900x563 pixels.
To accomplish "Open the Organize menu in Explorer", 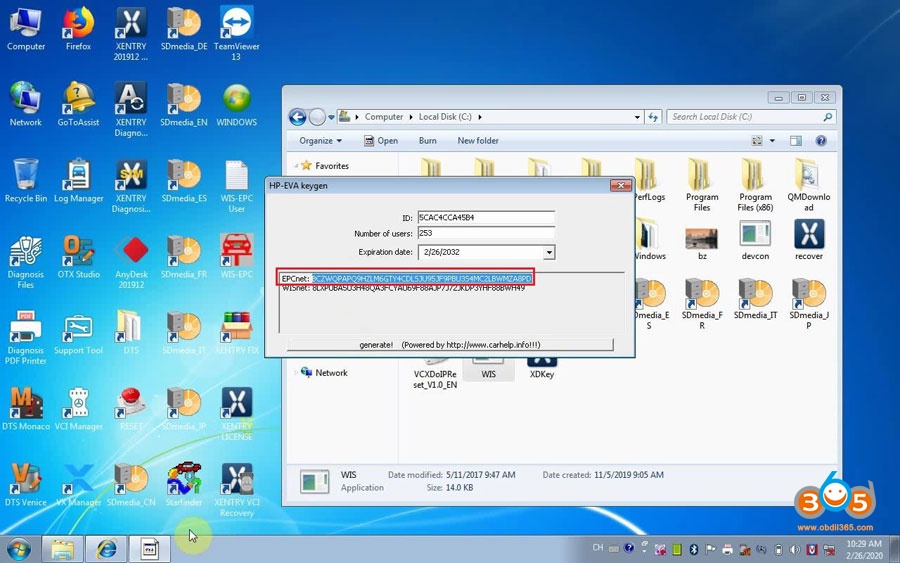I will tap(320, 141).
